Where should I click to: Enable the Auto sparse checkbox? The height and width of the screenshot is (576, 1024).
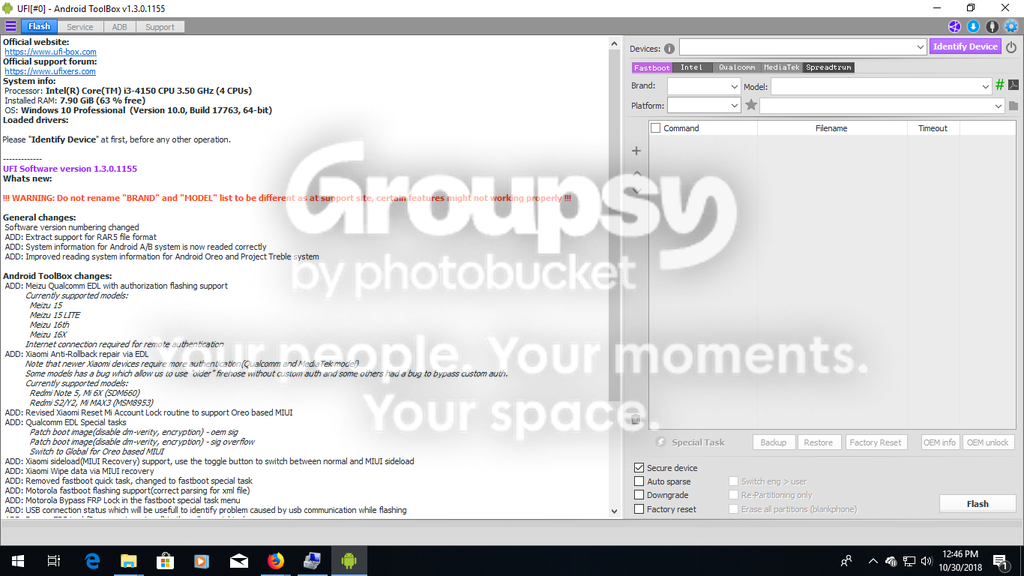639,481
